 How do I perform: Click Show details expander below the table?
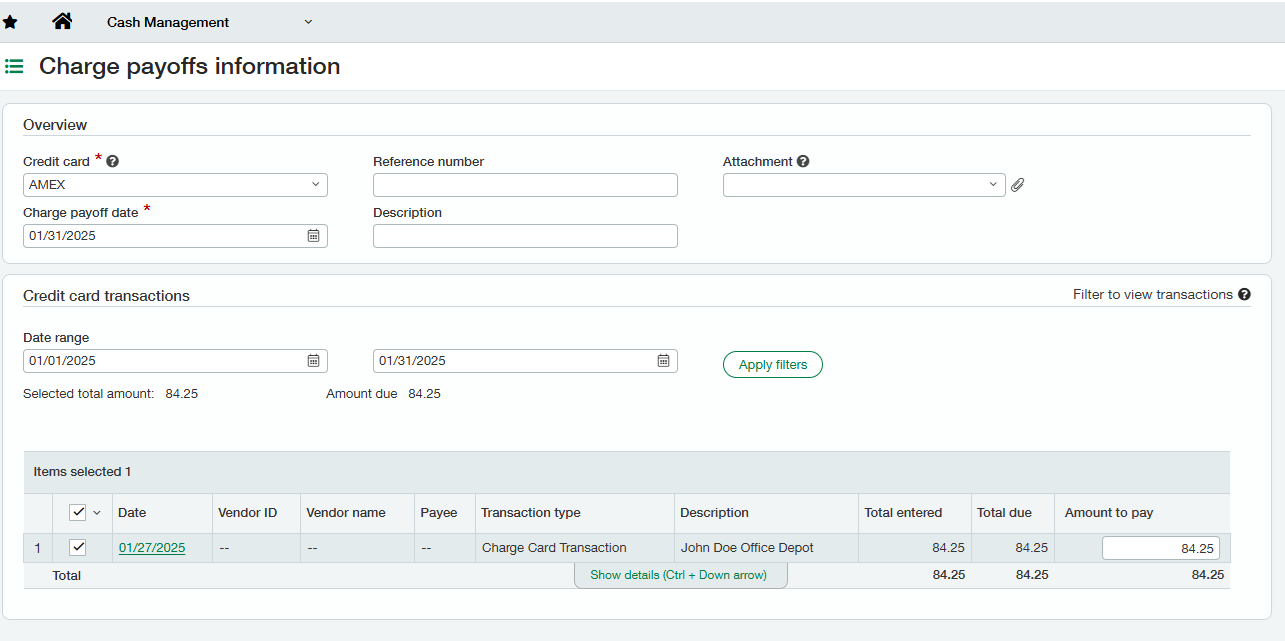click(679, 575)
